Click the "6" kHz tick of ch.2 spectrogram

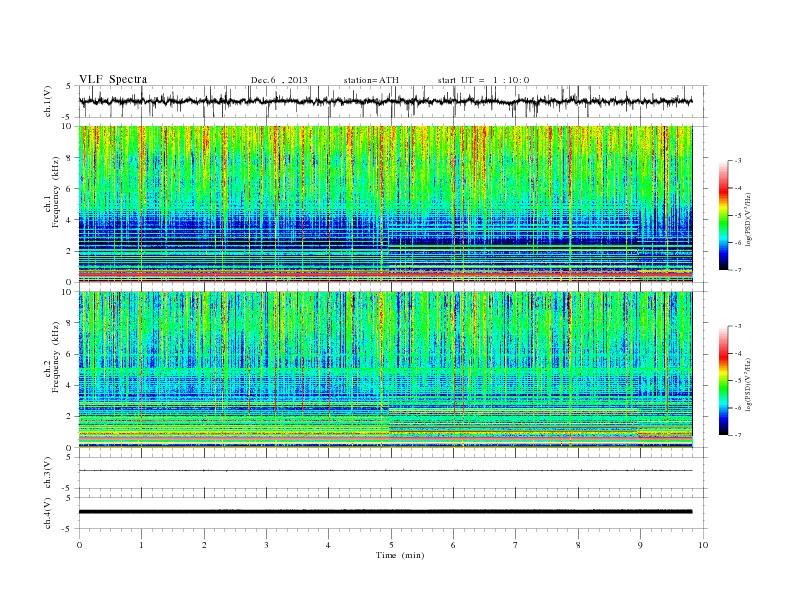tap(69, 354)
